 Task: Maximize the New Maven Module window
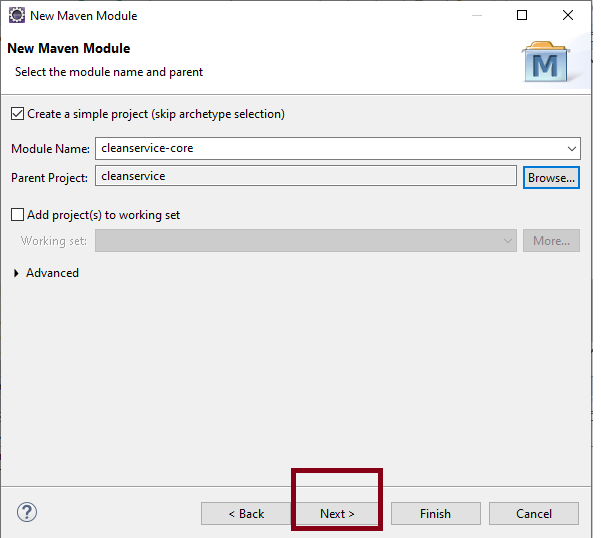[x=522, y=16]
